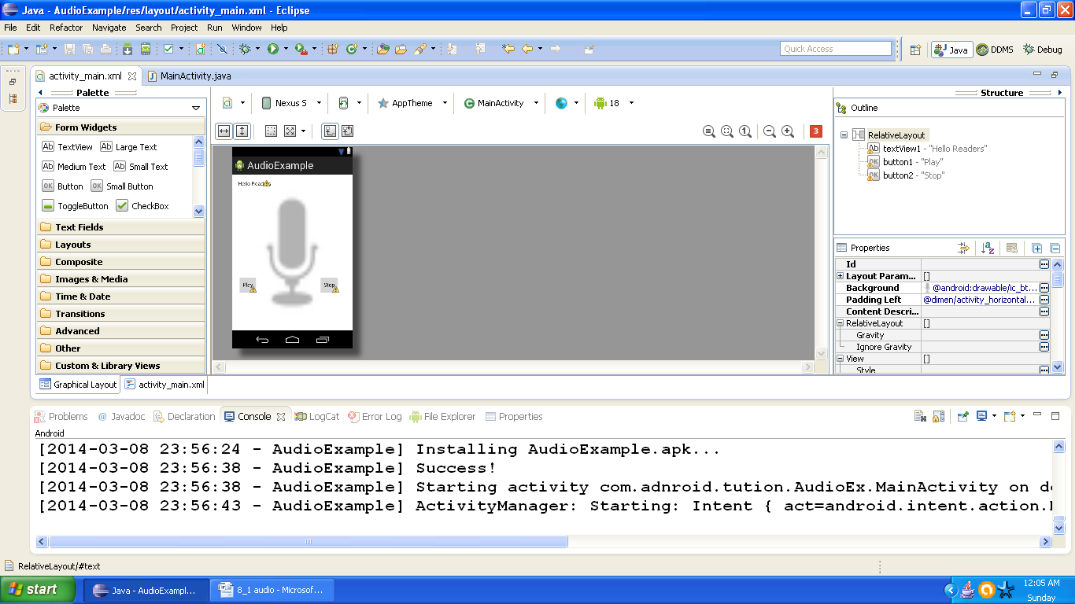Click the zoom to 100% icon

746,132
